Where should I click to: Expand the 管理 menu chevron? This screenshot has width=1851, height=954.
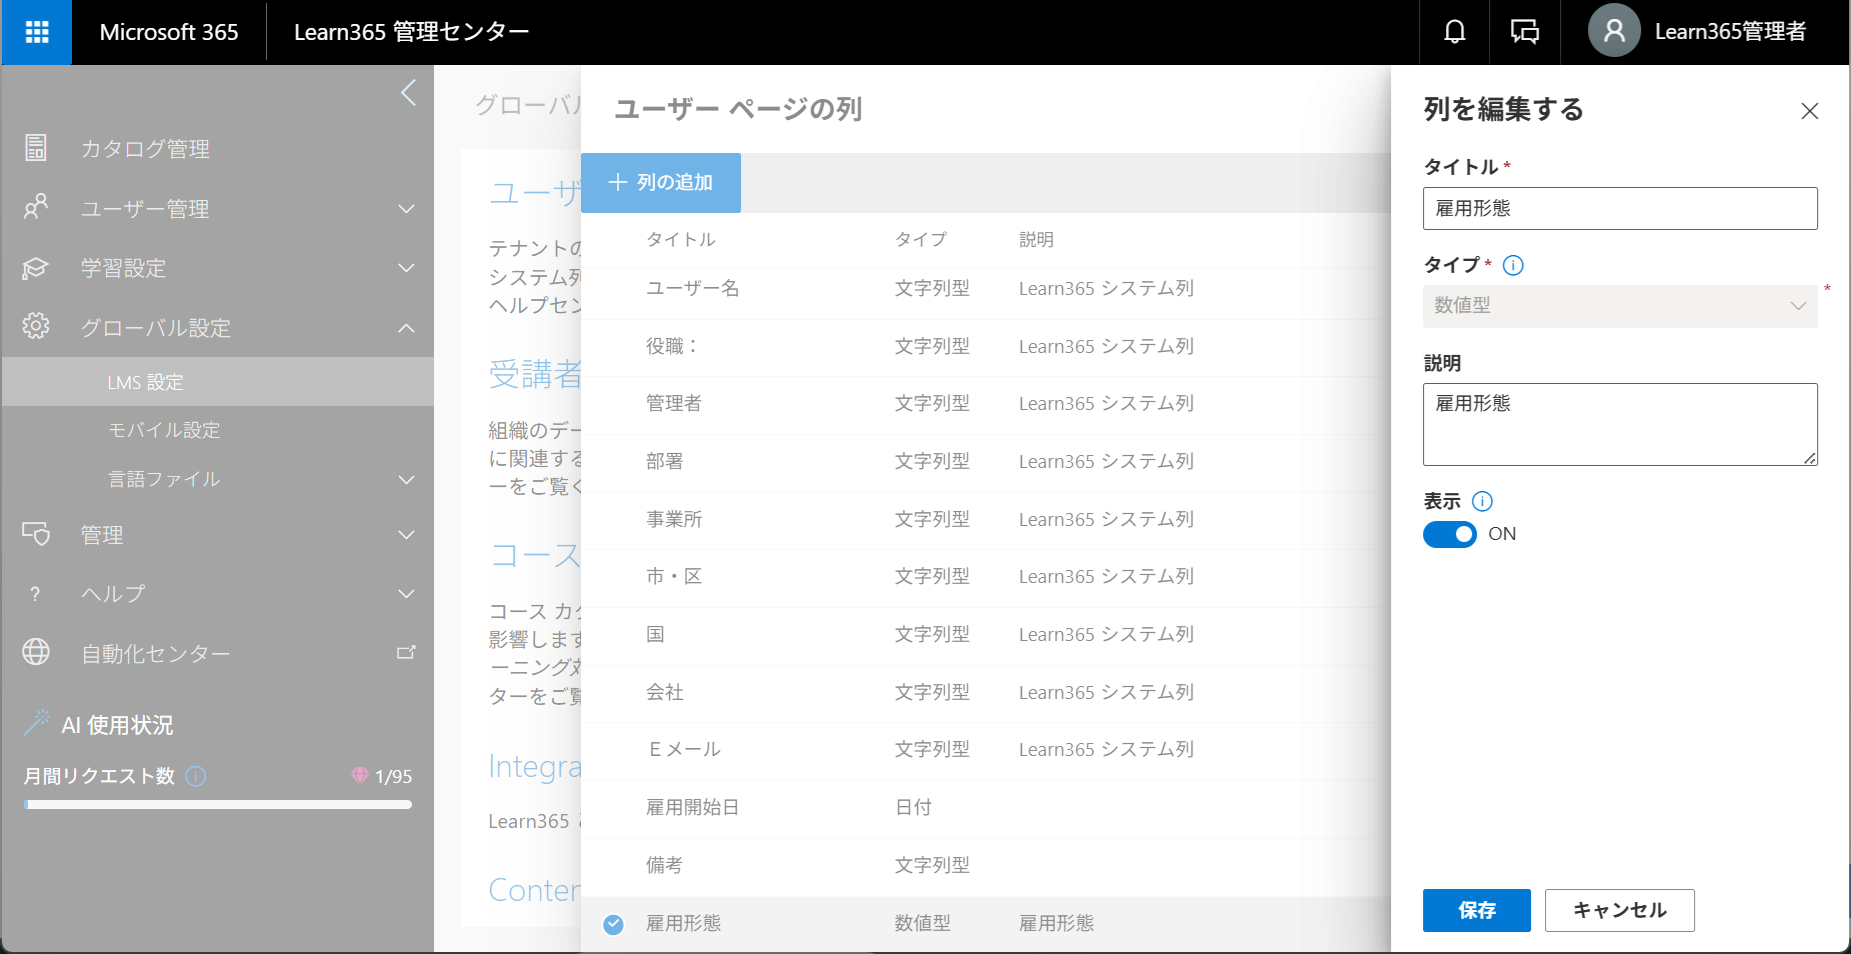pyautogui.click(x=406, y=535)
